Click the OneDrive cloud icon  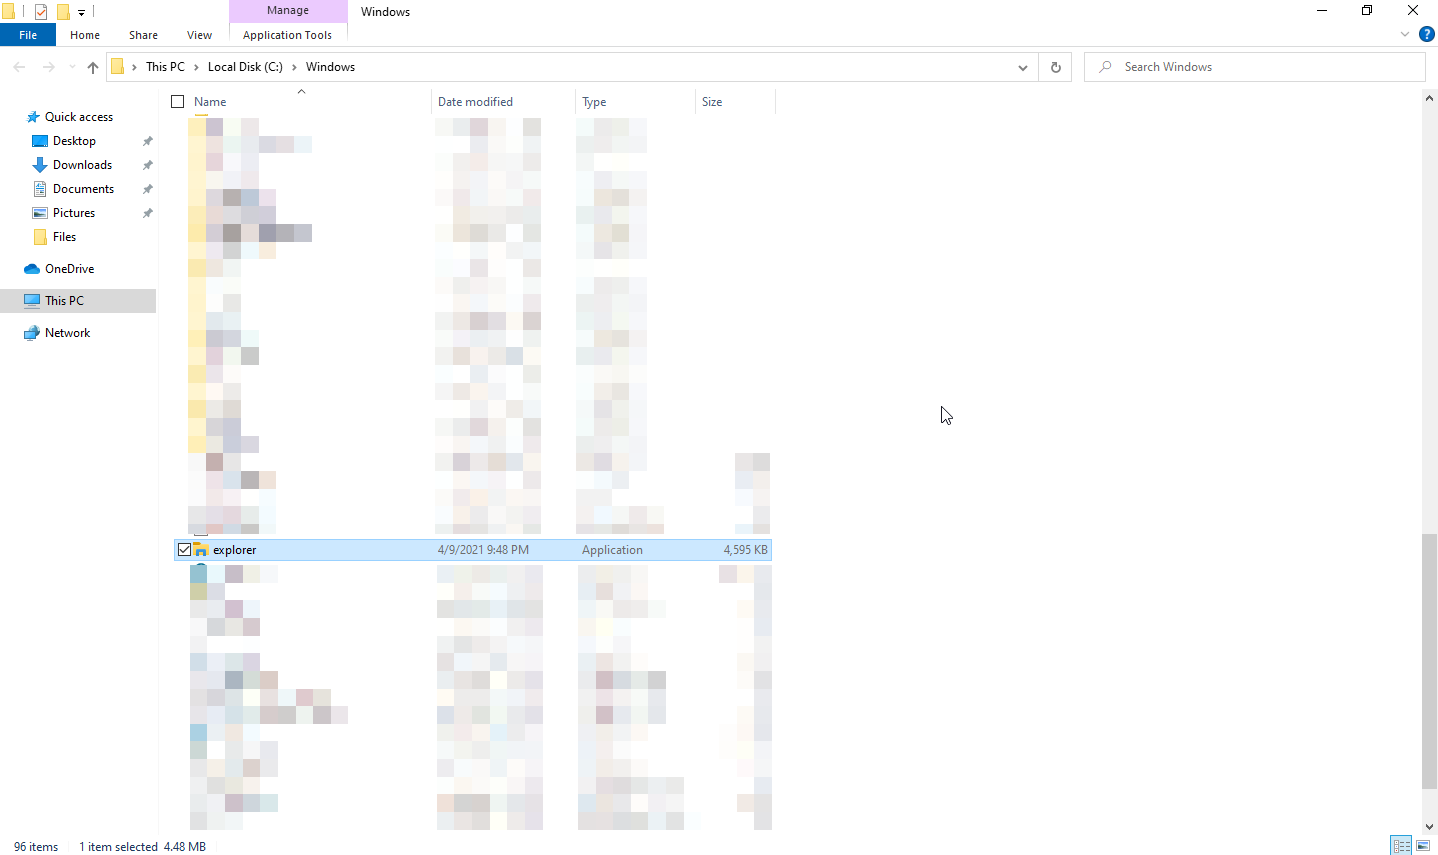pos(32,269)
